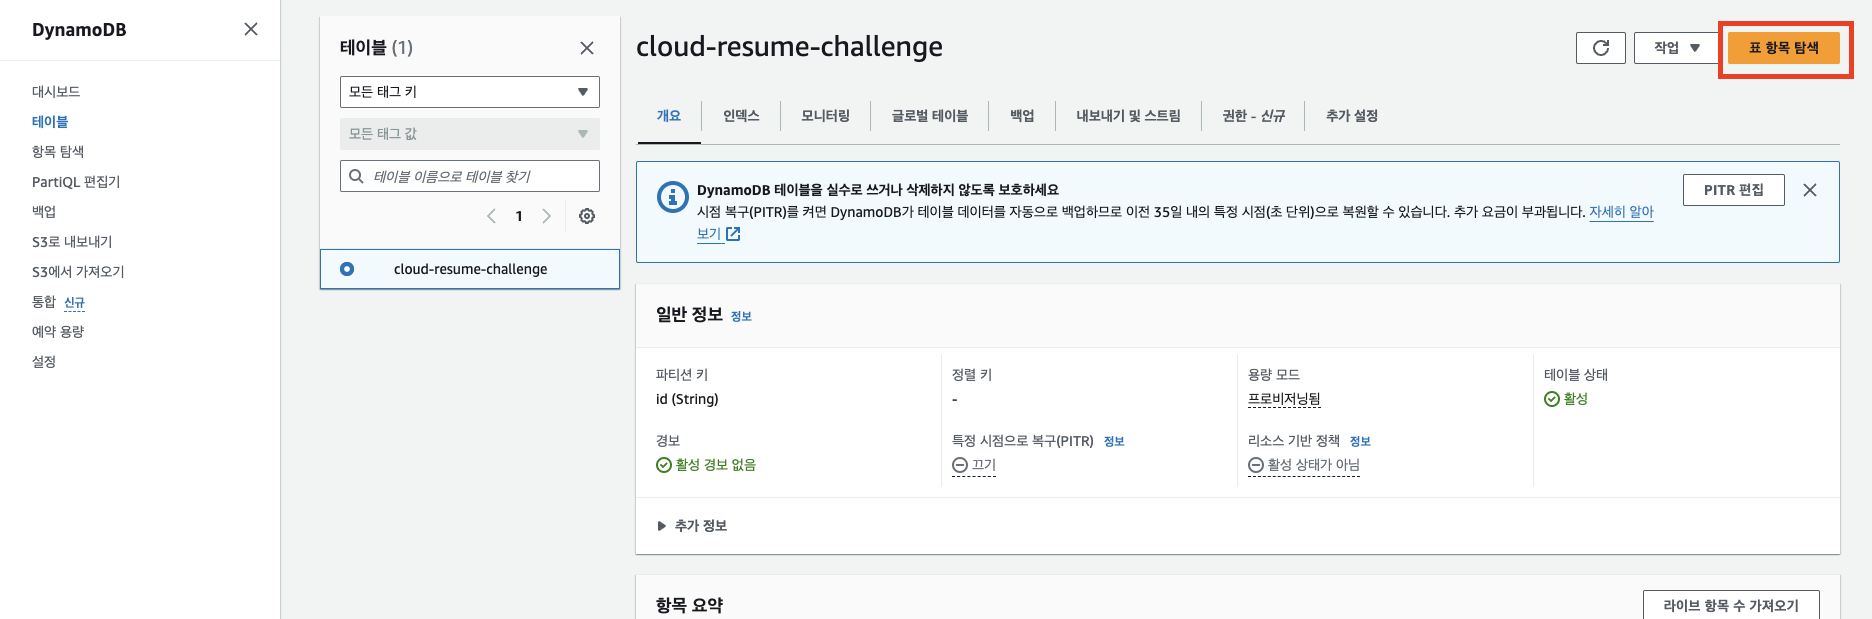Switch to the 인덱스 tab
The image size is (1872, 619).
741,116
